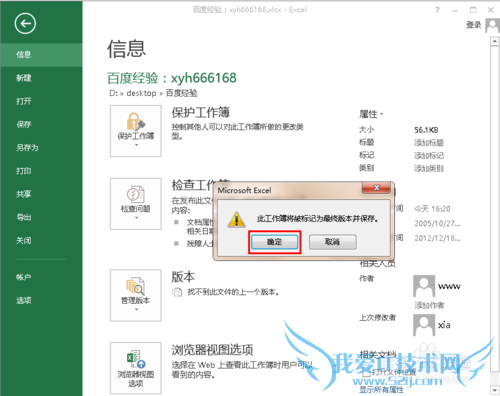
Task: Click the scroll up arrow of the scrollbar
Action: coord(494,41)
